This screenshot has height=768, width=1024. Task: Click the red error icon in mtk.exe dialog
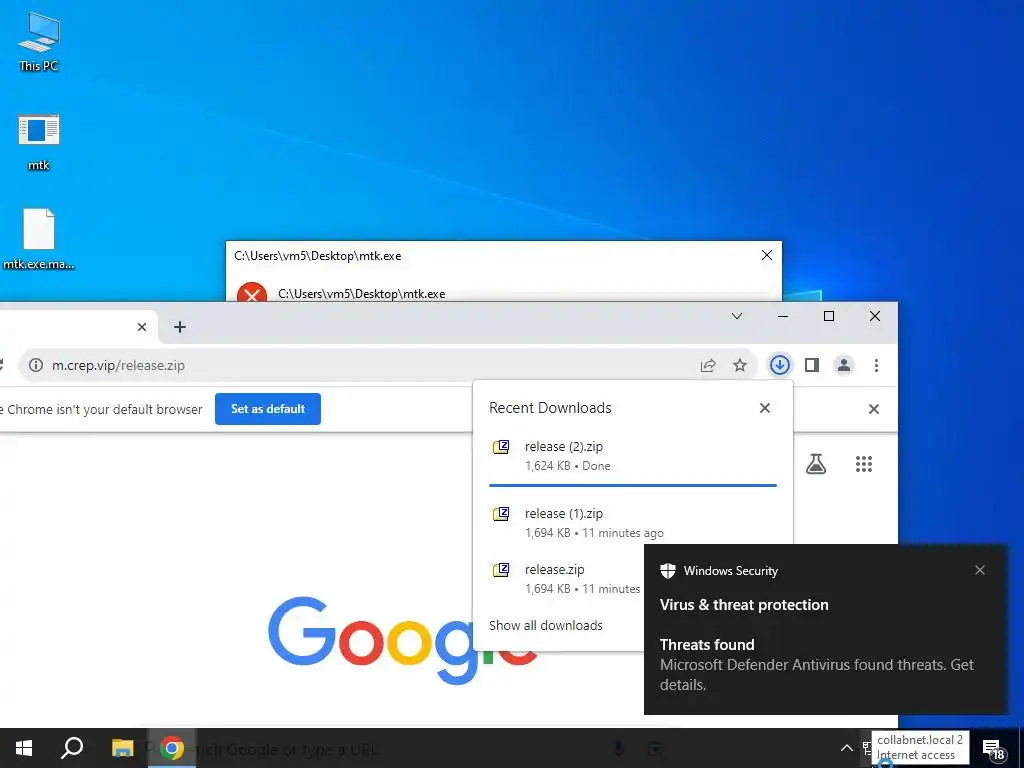tap(251, 292)
